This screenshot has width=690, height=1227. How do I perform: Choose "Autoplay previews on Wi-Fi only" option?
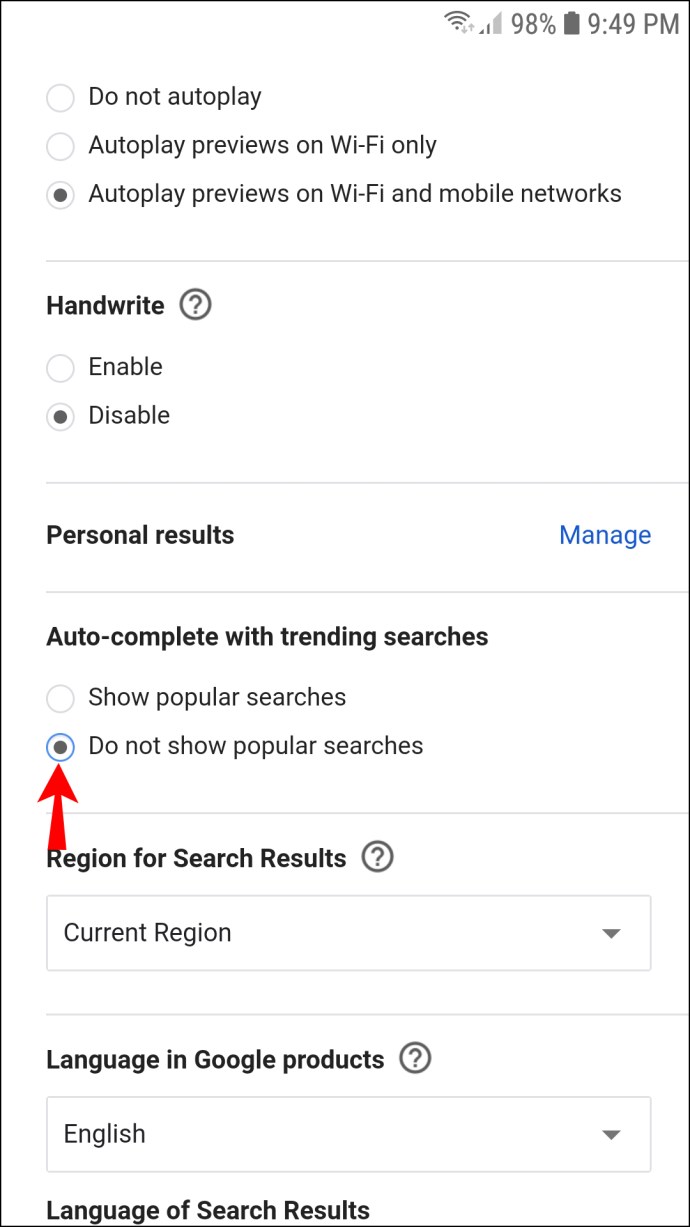[61, 146]
